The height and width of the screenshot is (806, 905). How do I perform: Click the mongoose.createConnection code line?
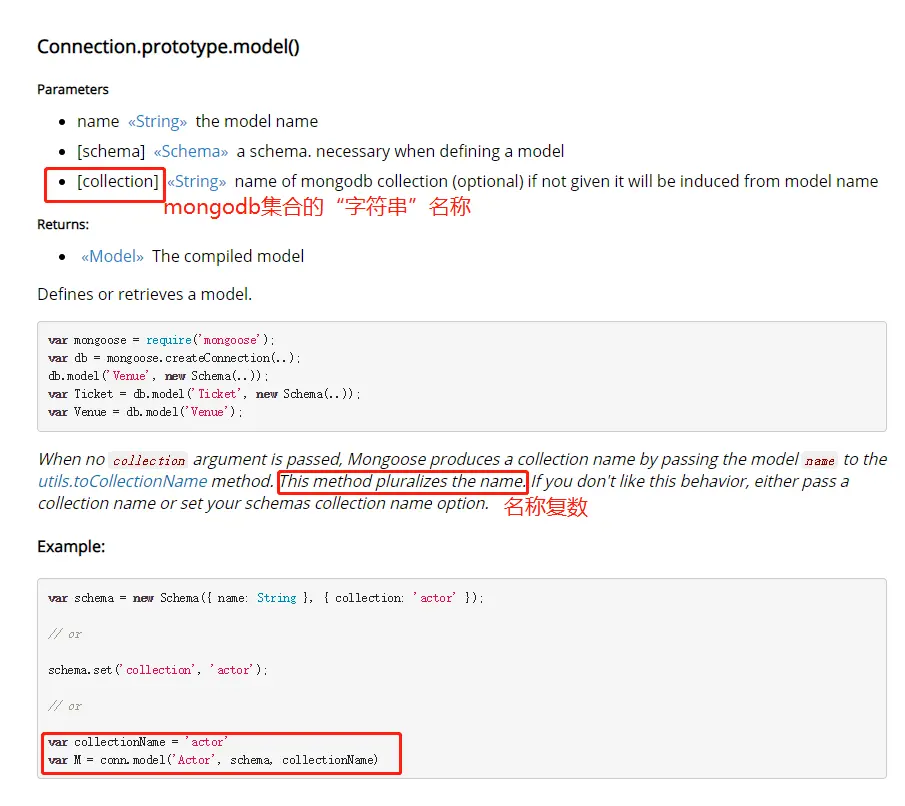click(174, 358)
